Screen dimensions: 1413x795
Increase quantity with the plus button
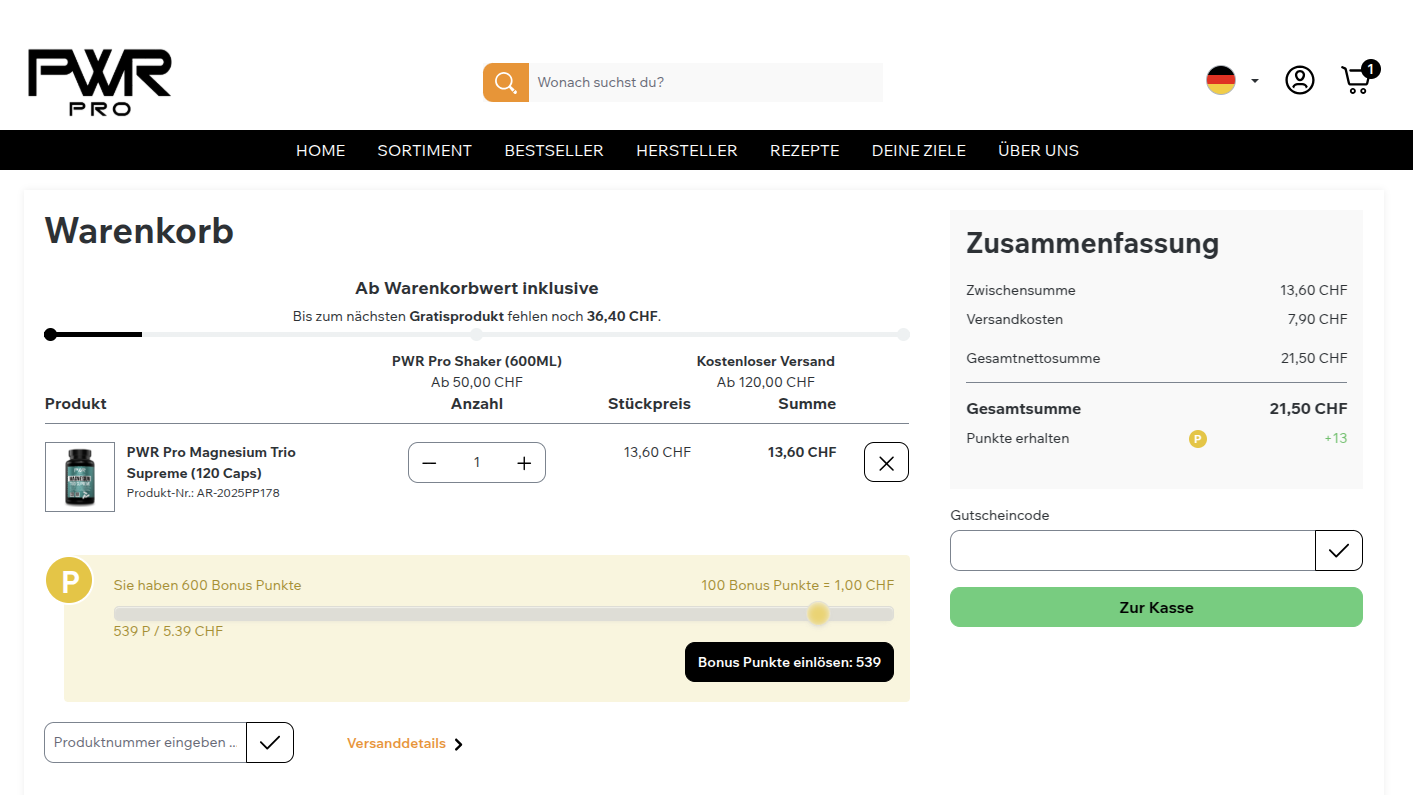tap(524, 463)
